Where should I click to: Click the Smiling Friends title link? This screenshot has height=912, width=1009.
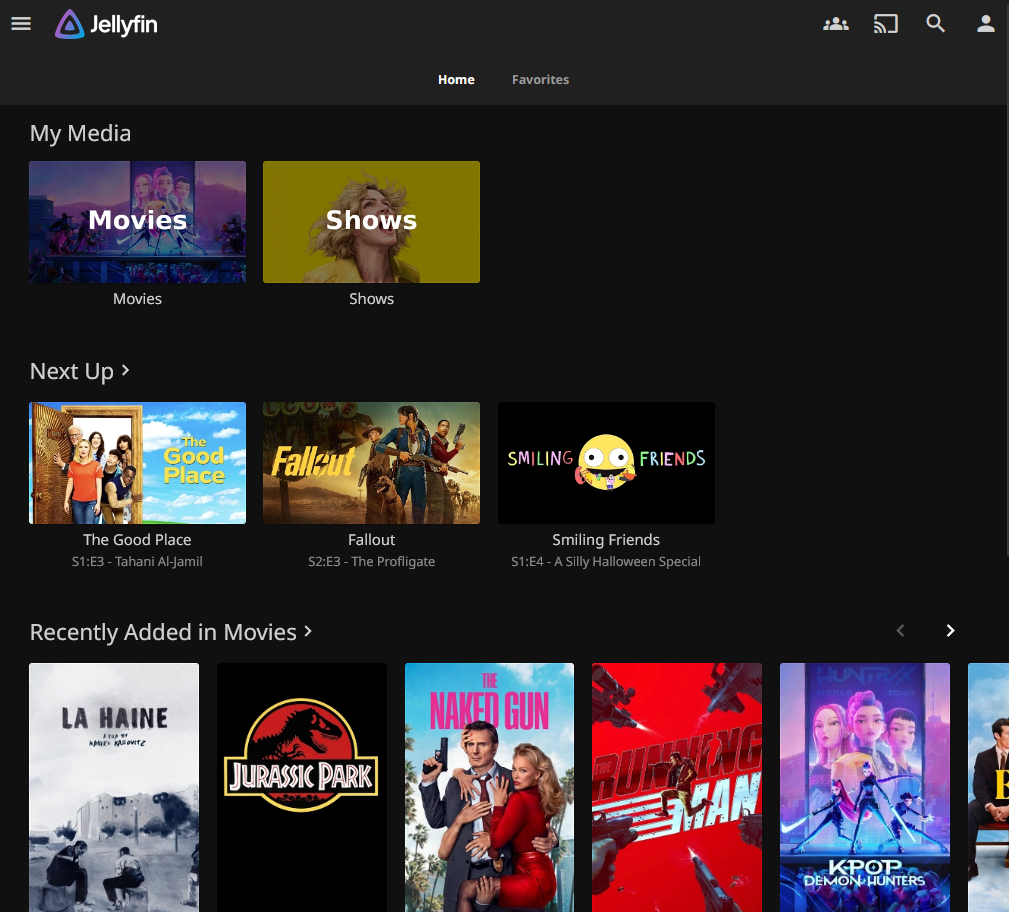[x=606, y=540]
